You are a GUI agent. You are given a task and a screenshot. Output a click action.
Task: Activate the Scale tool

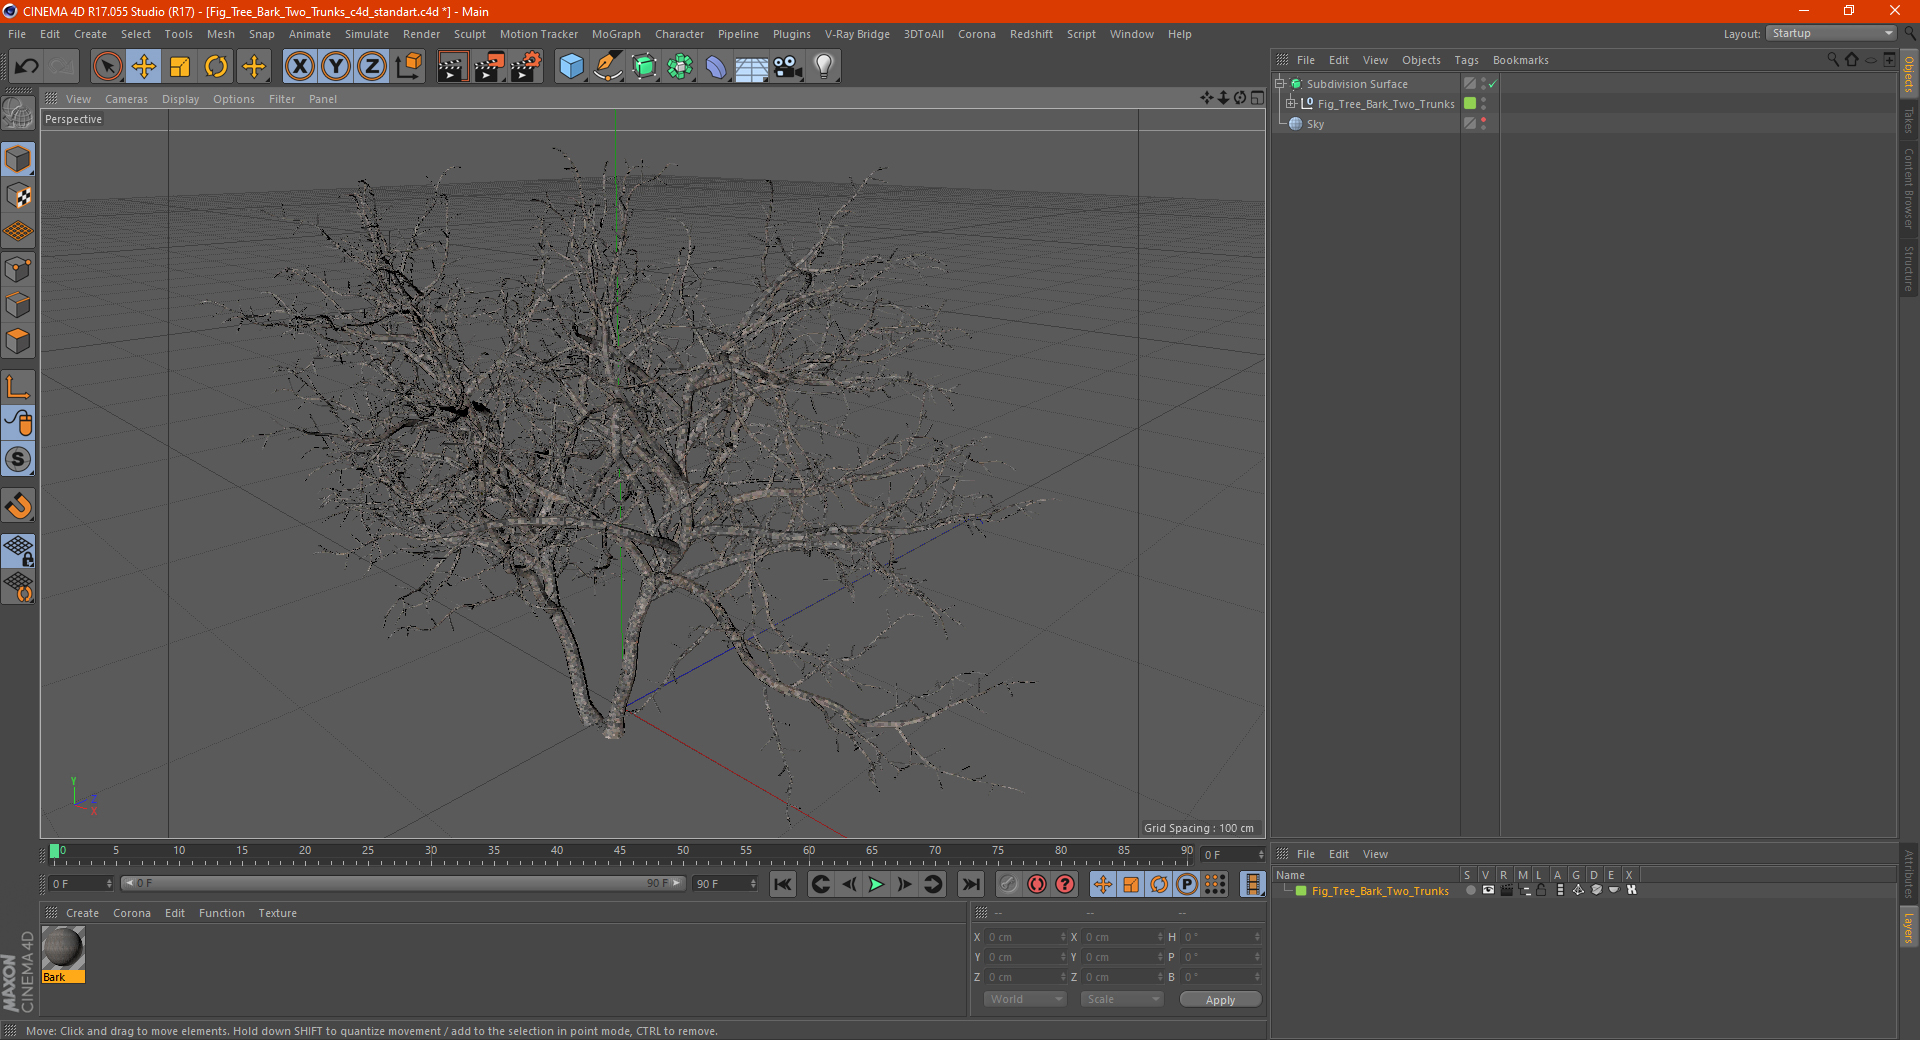[180, 67]
